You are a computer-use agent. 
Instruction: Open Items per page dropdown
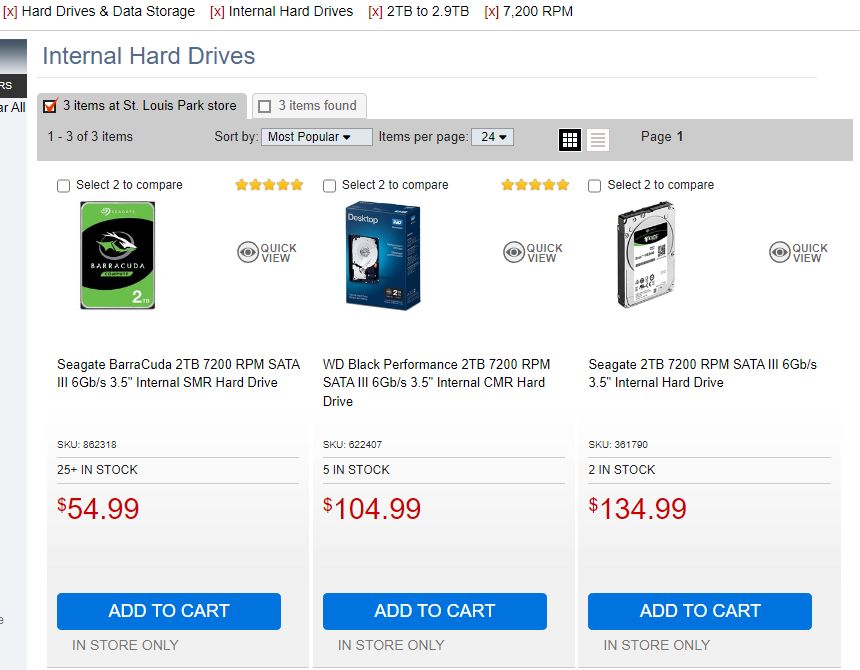pyautogui.click(x=494, y=137)
